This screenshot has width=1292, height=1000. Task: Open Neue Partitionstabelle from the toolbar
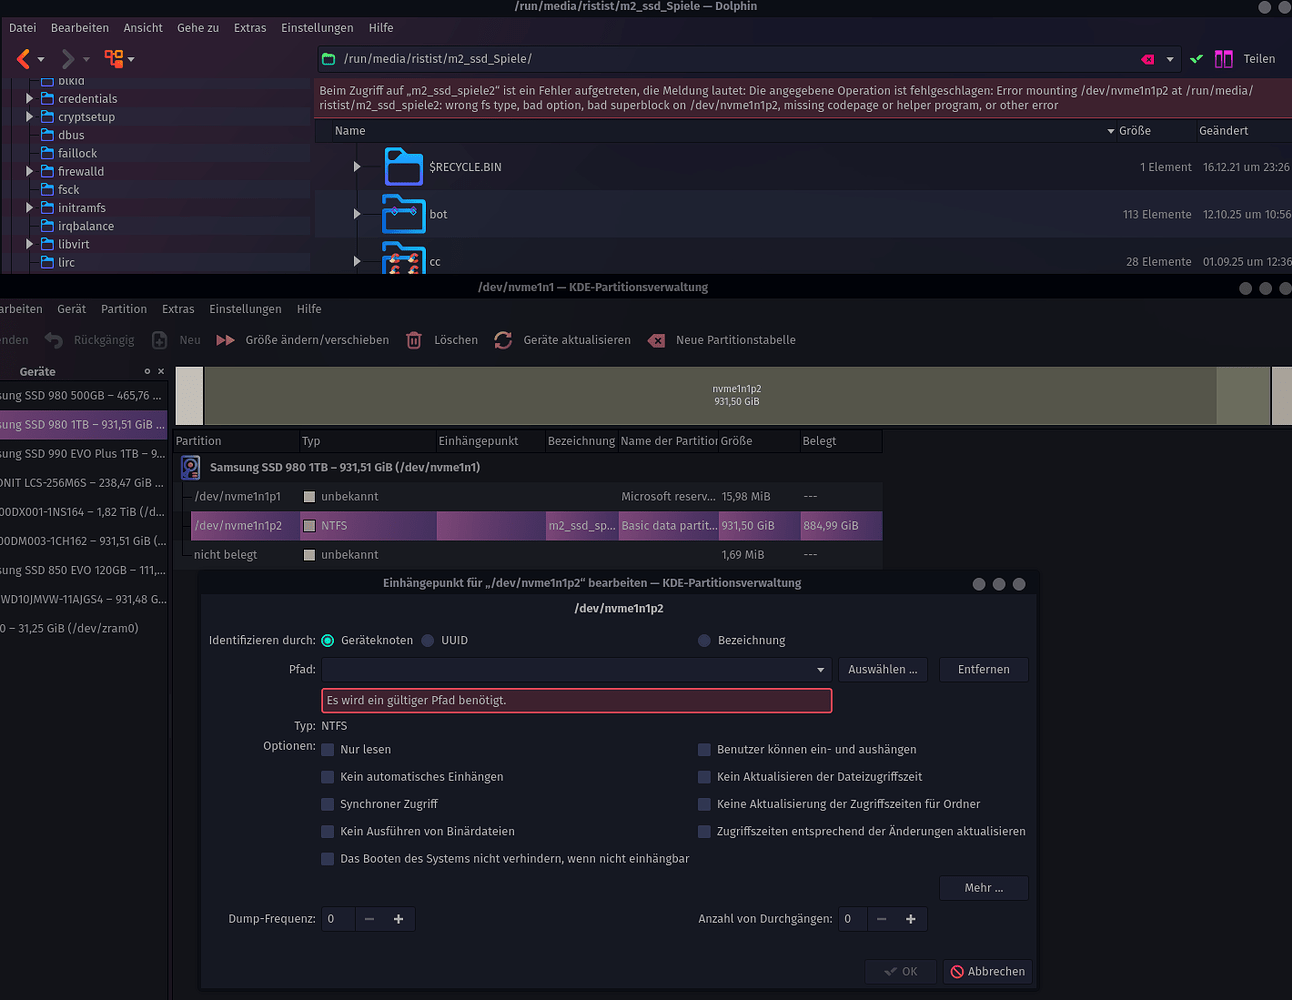pos(657,340)
